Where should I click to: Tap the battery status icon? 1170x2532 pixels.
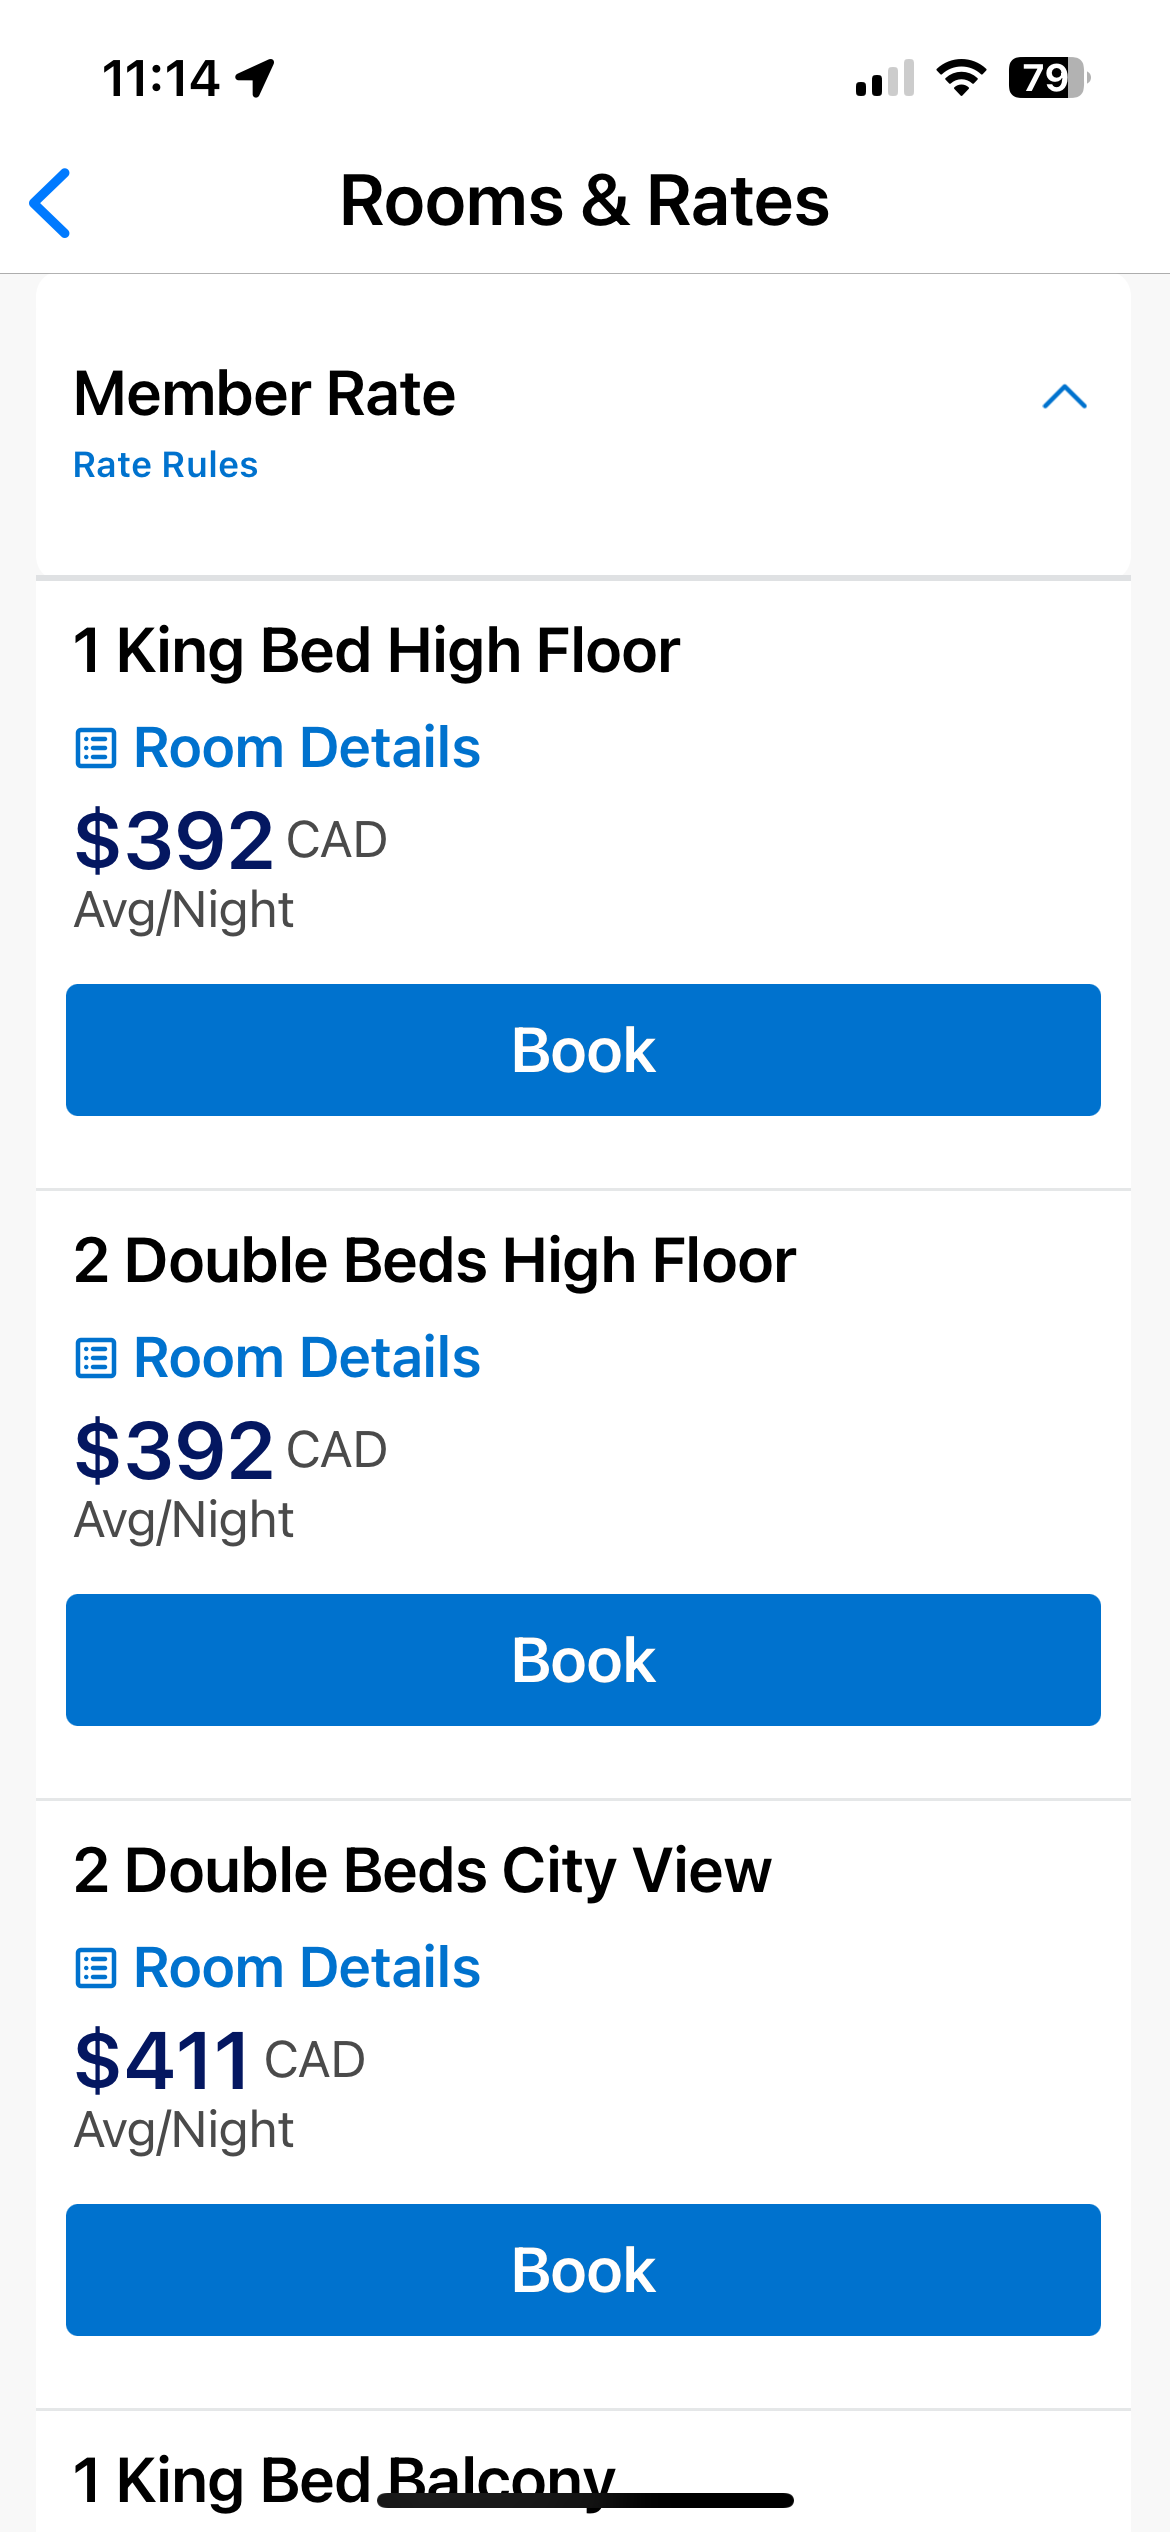pos(1049,78)
